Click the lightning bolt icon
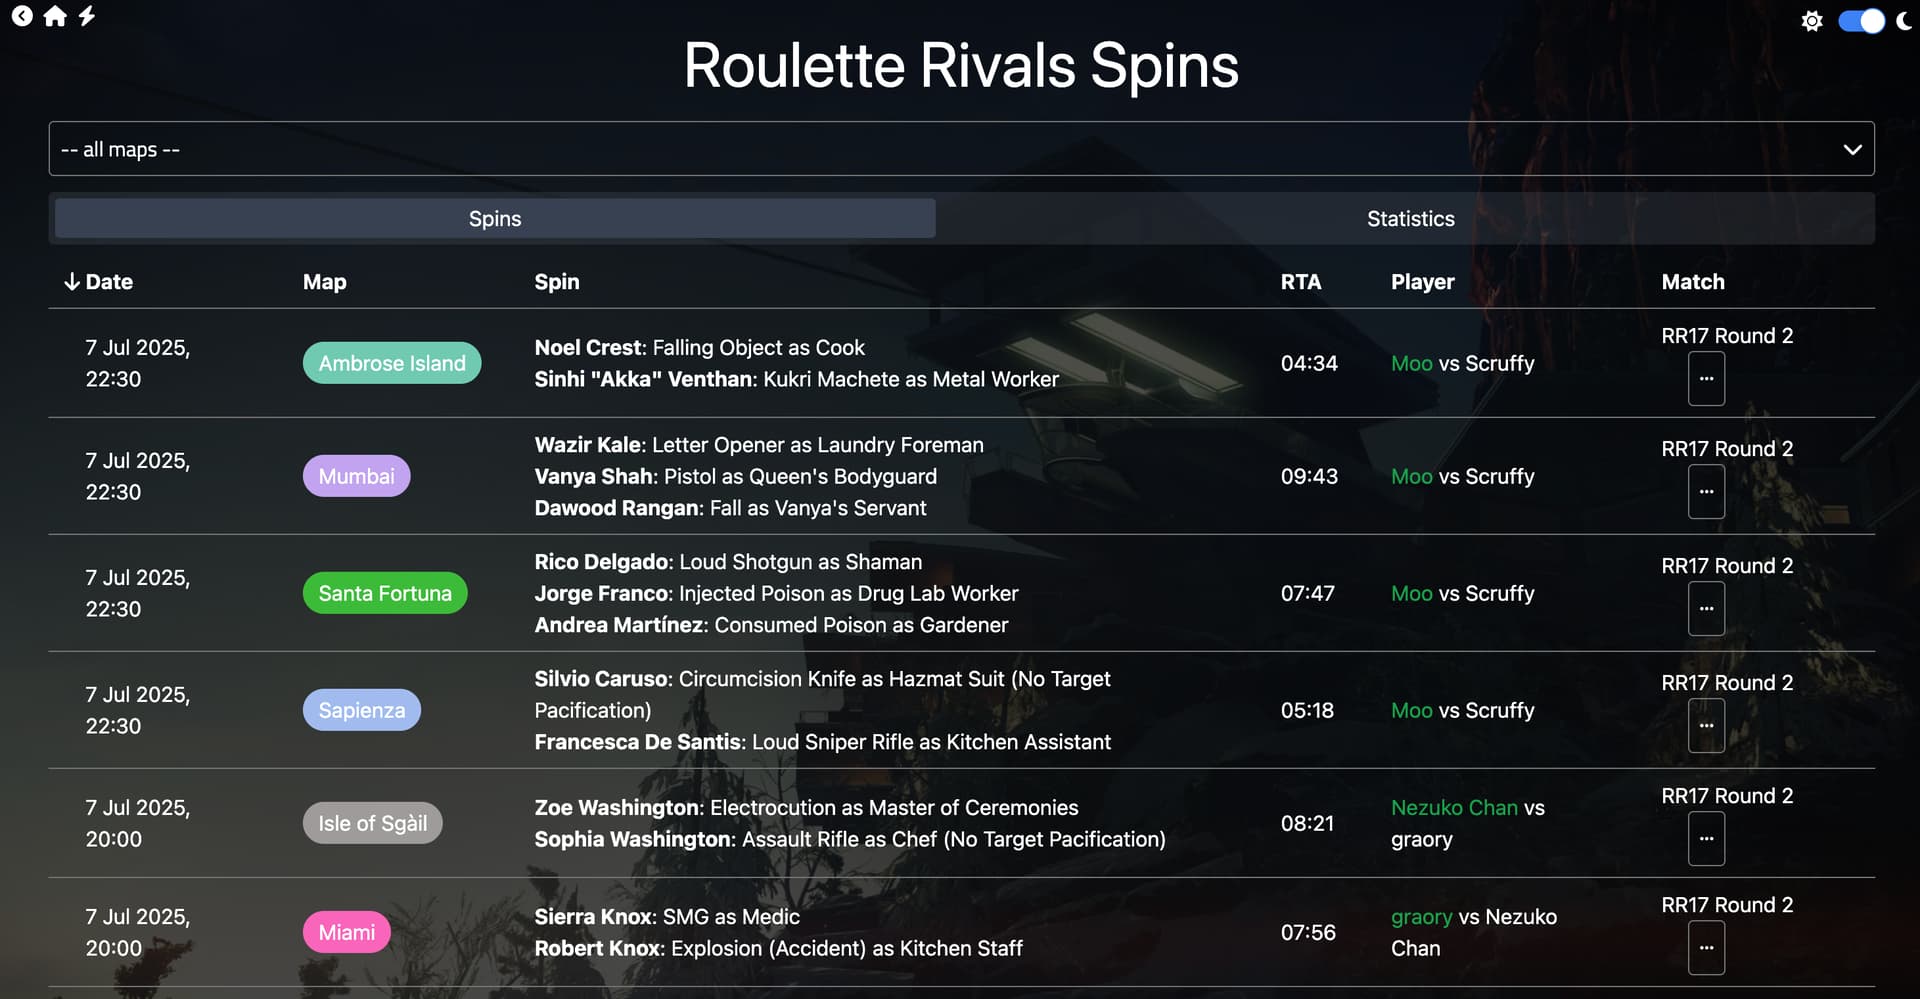Image resolution: width=1920 pixels, height=999 pixels. (87, 16)
